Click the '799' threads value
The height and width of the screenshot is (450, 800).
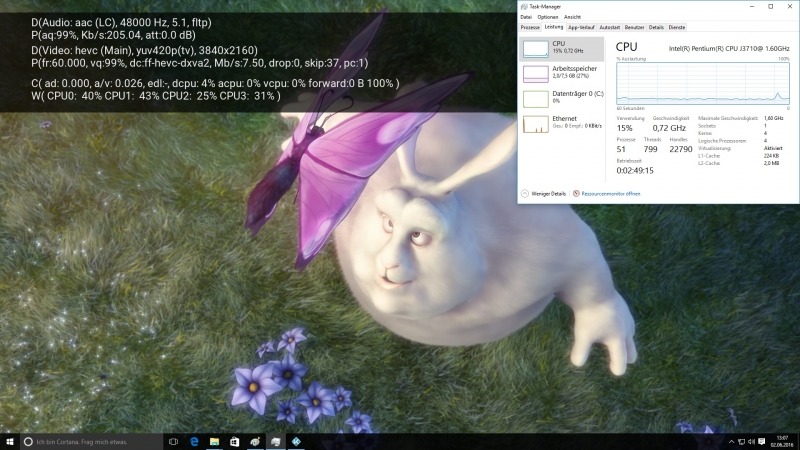(x=651, y=149)
